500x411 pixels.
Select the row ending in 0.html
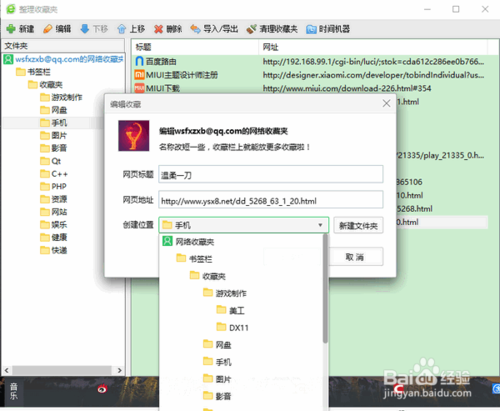tap(442, 222)
